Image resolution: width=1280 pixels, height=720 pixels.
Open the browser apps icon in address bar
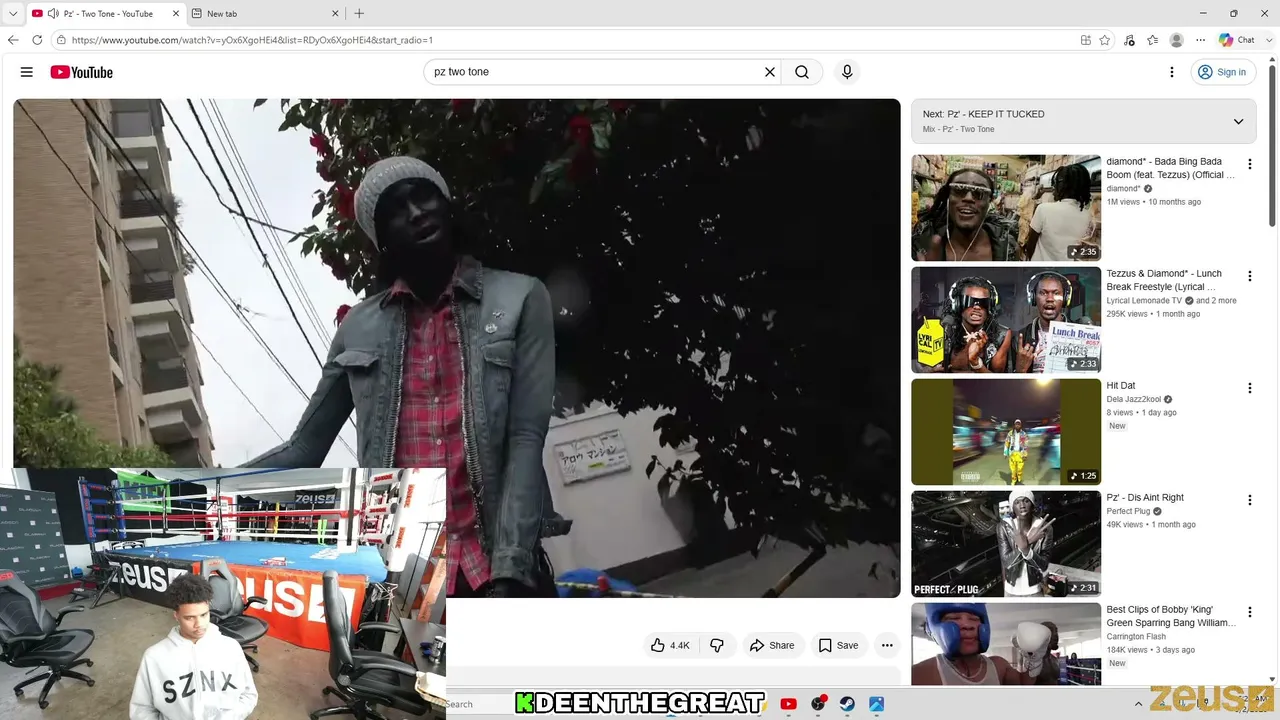pos(1086,40)
